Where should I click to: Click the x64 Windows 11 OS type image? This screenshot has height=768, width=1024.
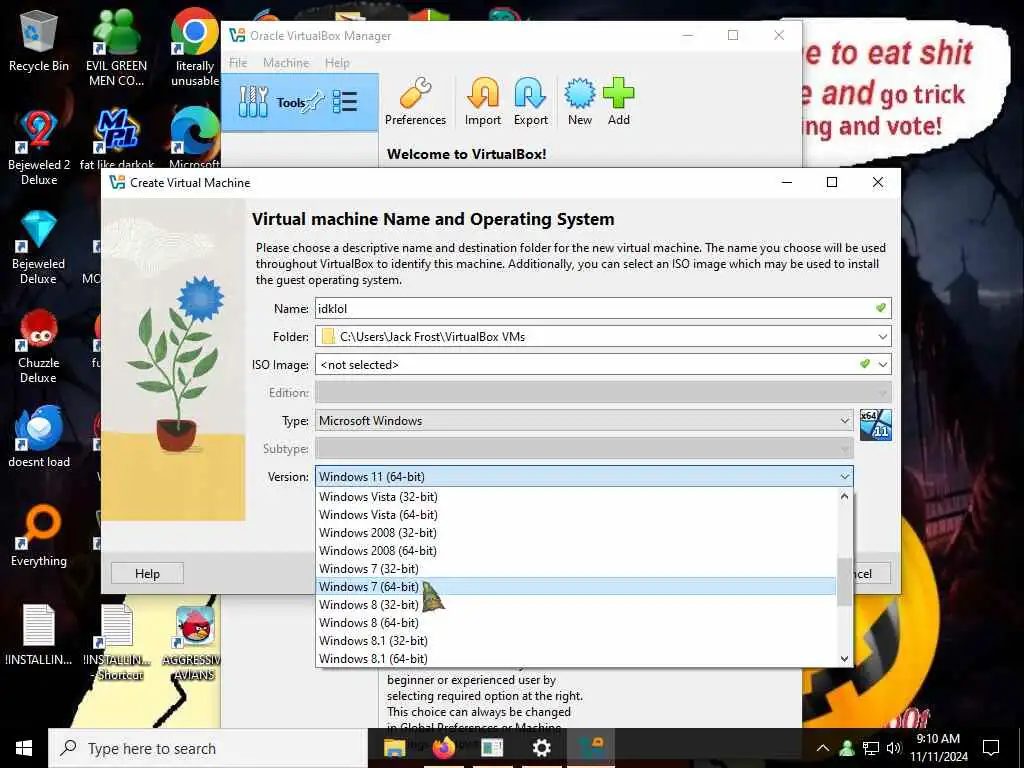[875, 424]
